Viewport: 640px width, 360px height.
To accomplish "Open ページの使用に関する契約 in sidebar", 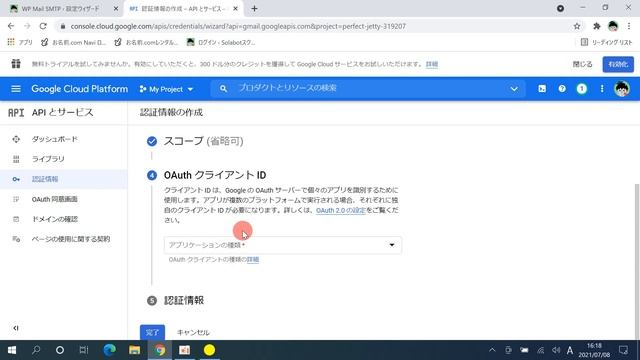I will click(71, 239).
